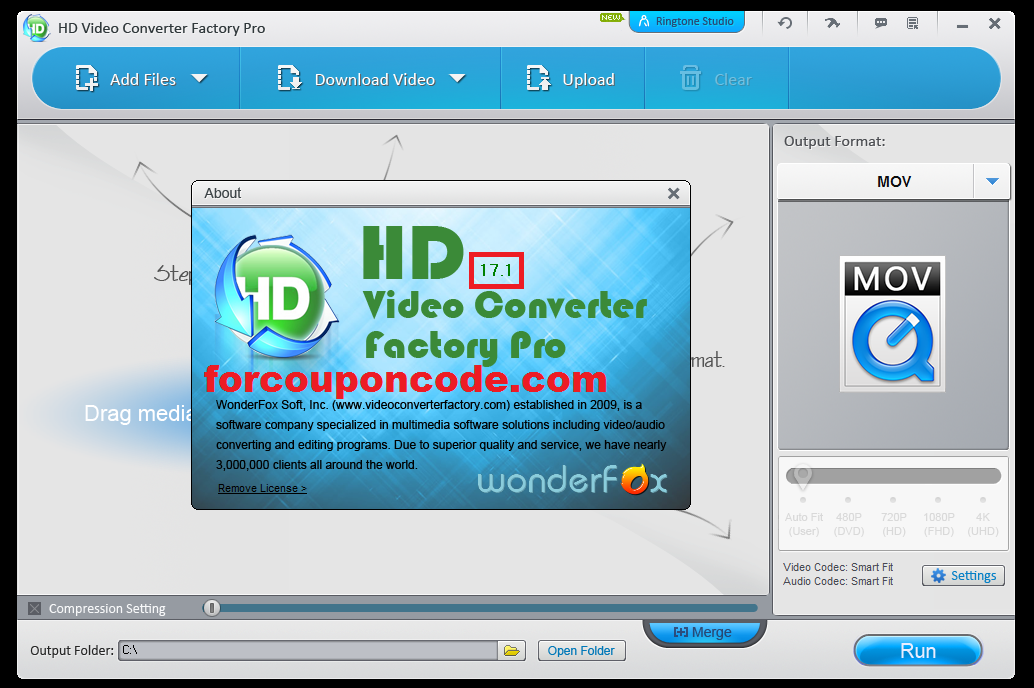Close HD Video Converter Factory Pro window
The height and width of the screenshot is (688, 1034).
(x=995, y=24)
